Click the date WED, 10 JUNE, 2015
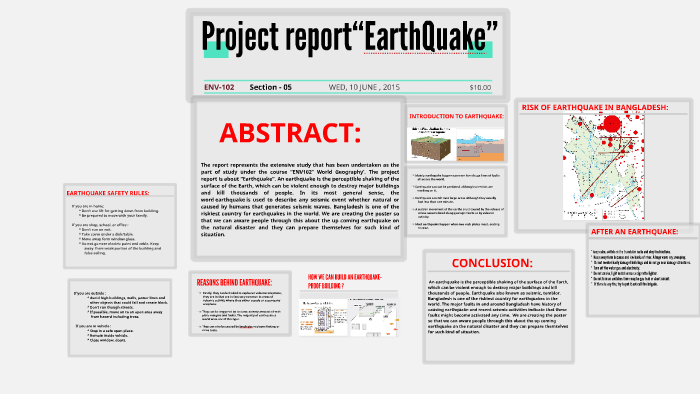This screenshot has width=700, height=394. pos(364,87)
